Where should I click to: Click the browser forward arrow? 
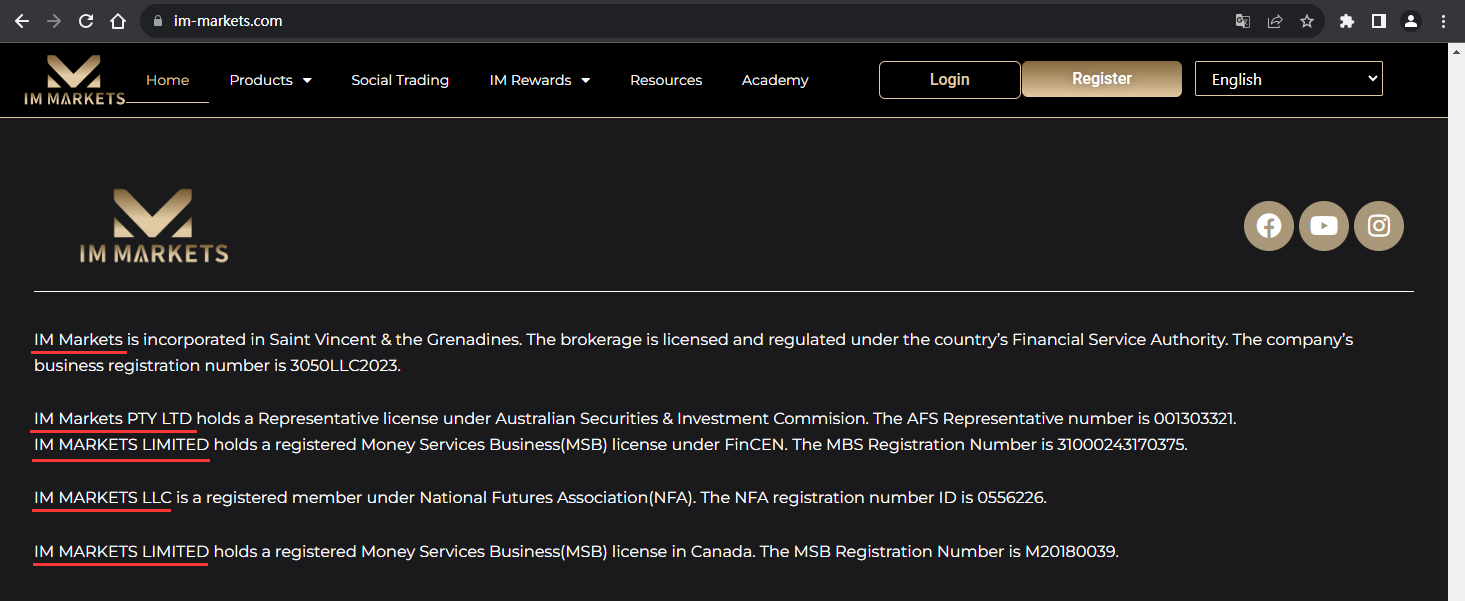54,21
